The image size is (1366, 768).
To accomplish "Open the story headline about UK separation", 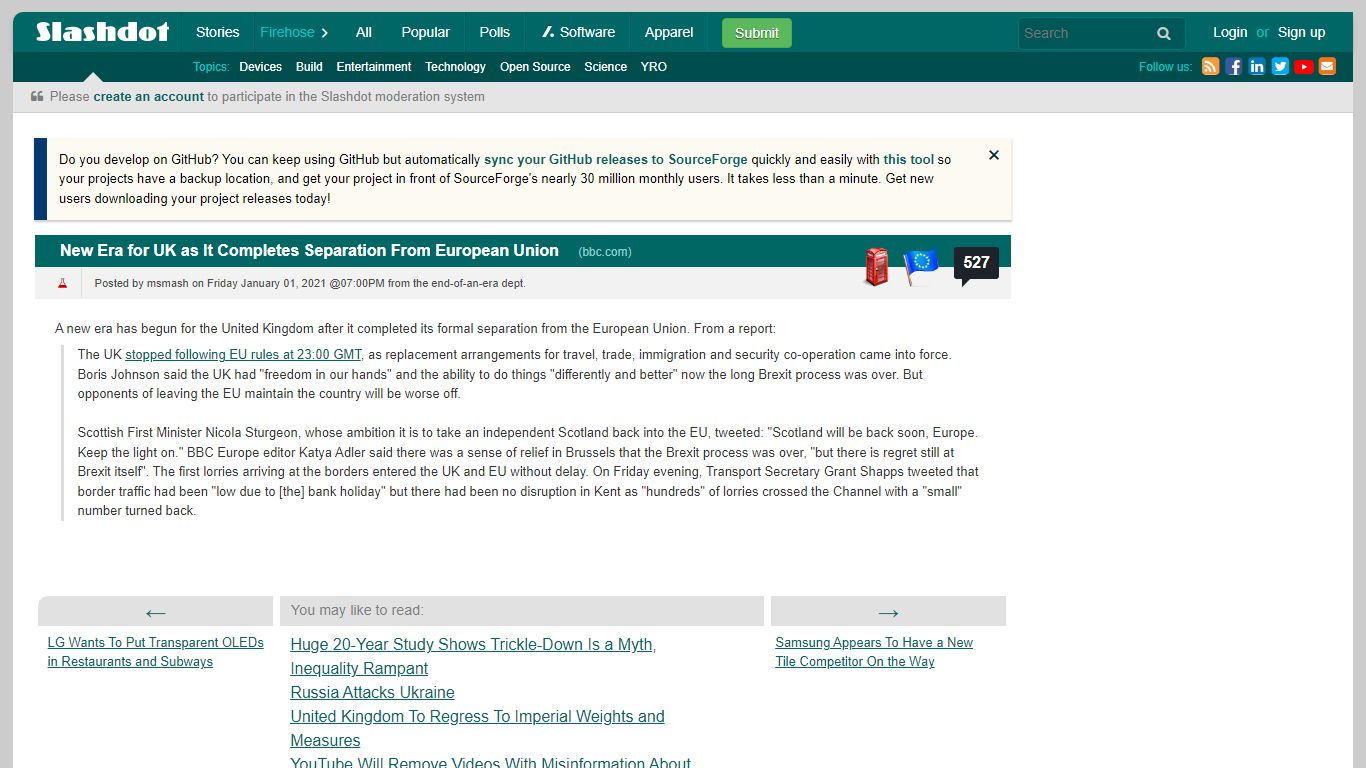I will tap(309, 251).
